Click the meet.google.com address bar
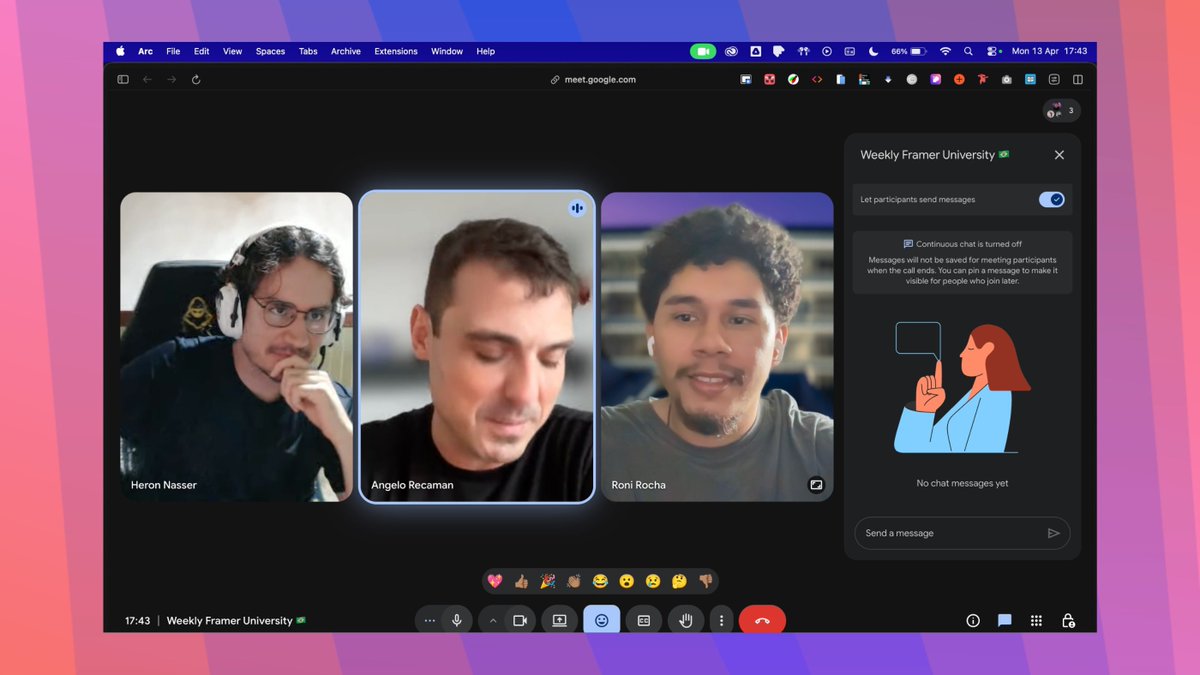Screen dimensions: 1200x675 (x=593, y=80)
